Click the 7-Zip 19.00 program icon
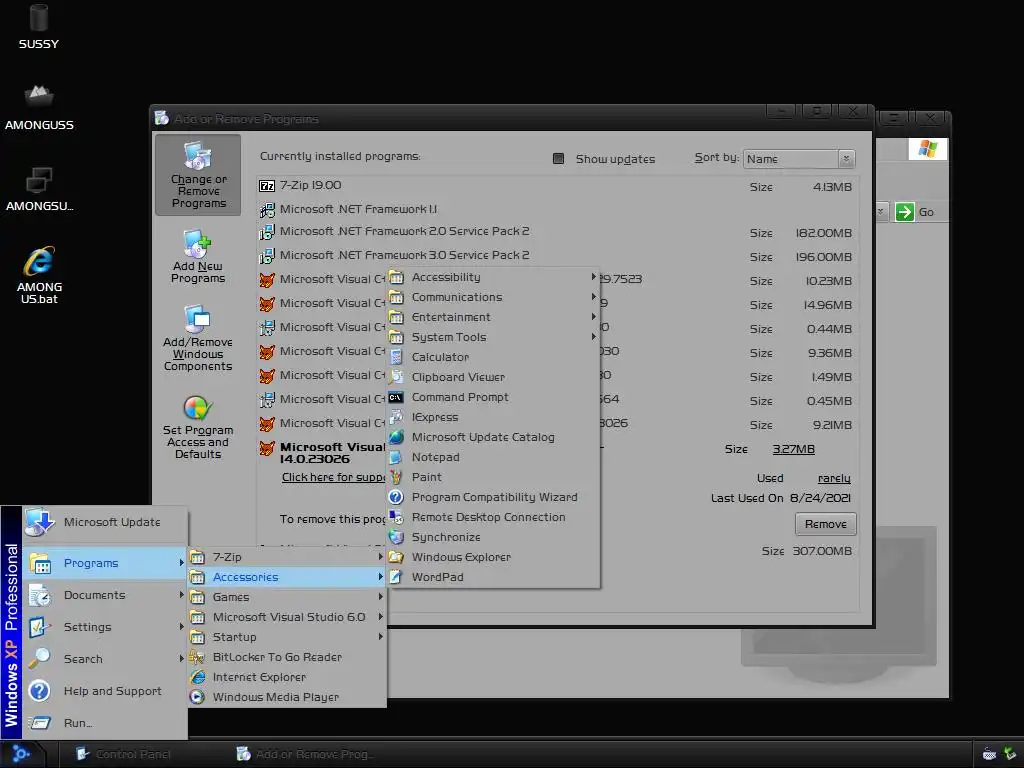Image resolution: width=1024 pixels, height=768 pixels. click(x=267, y=186)
